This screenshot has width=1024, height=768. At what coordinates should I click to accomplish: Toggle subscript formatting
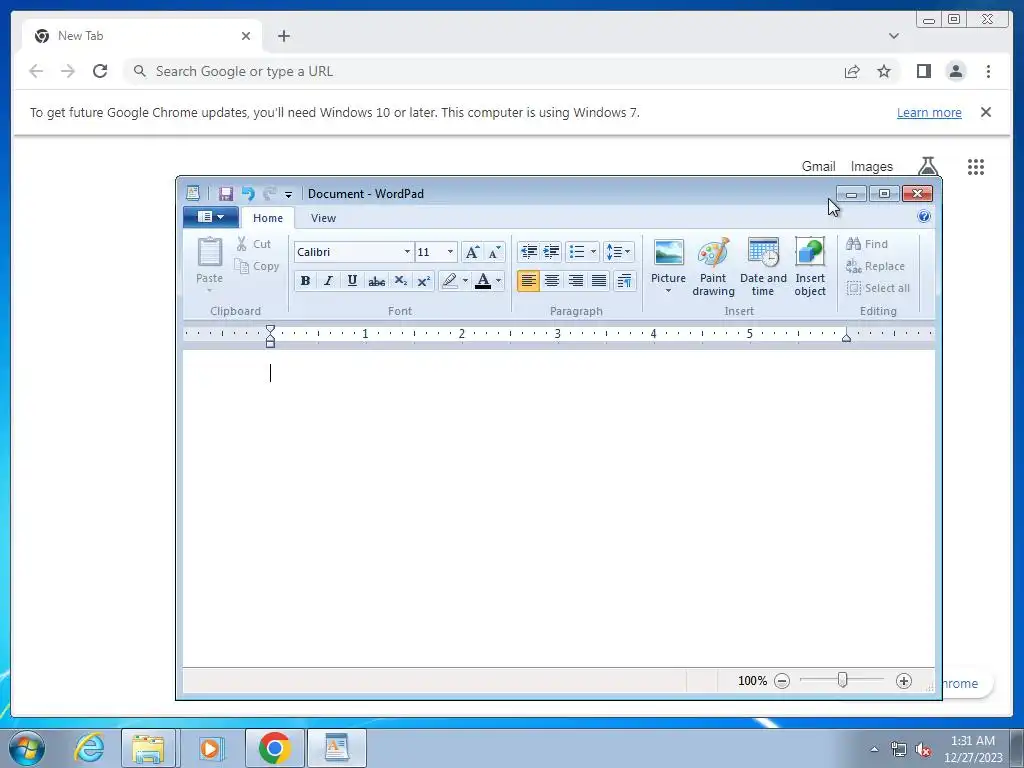400,281
